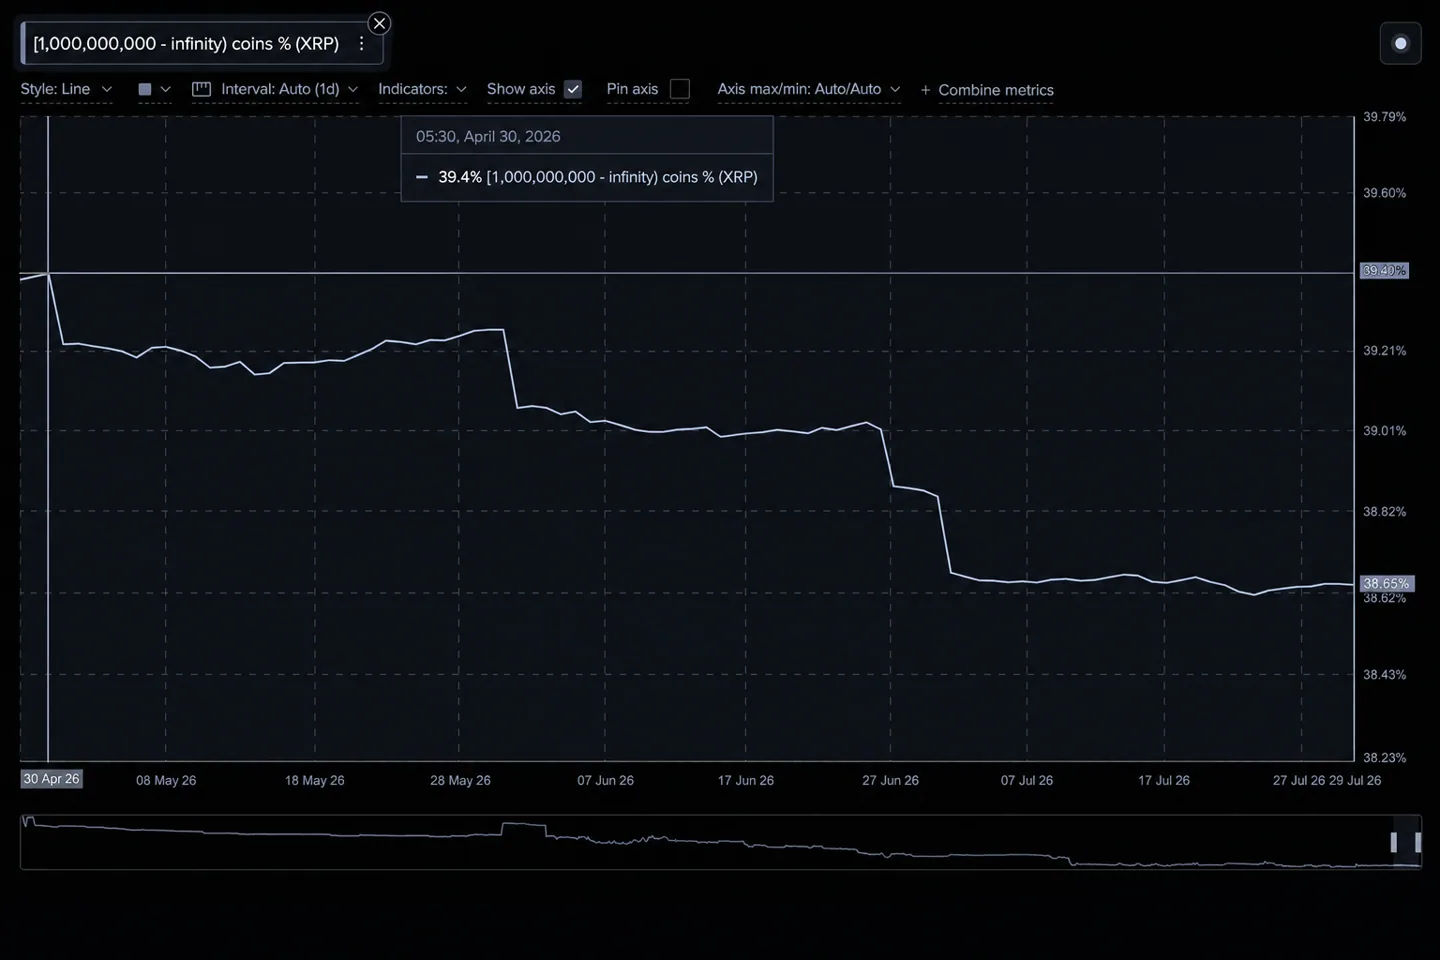Screen dimensions: 1440x960
Task: Click the 30 Apr 26 date label
Action: [x=51, y=779]
